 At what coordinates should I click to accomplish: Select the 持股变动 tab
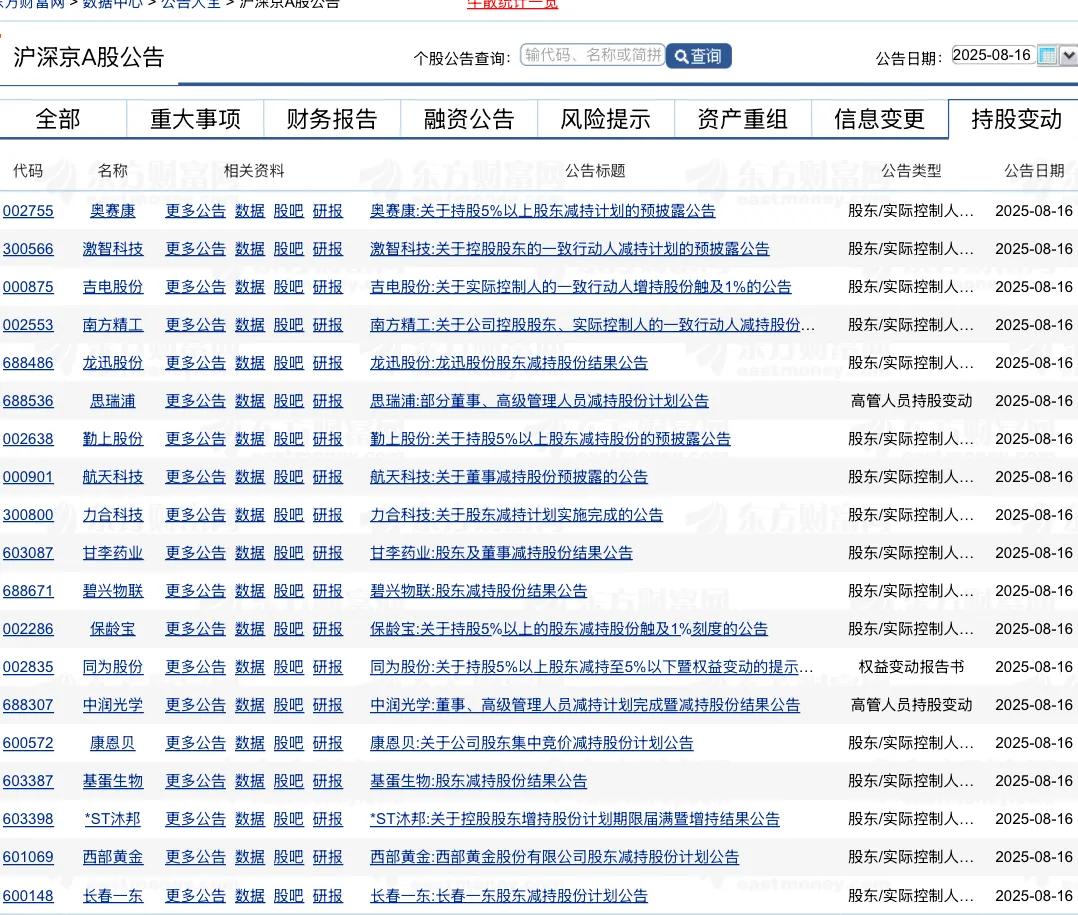(x=1016, y=119)
